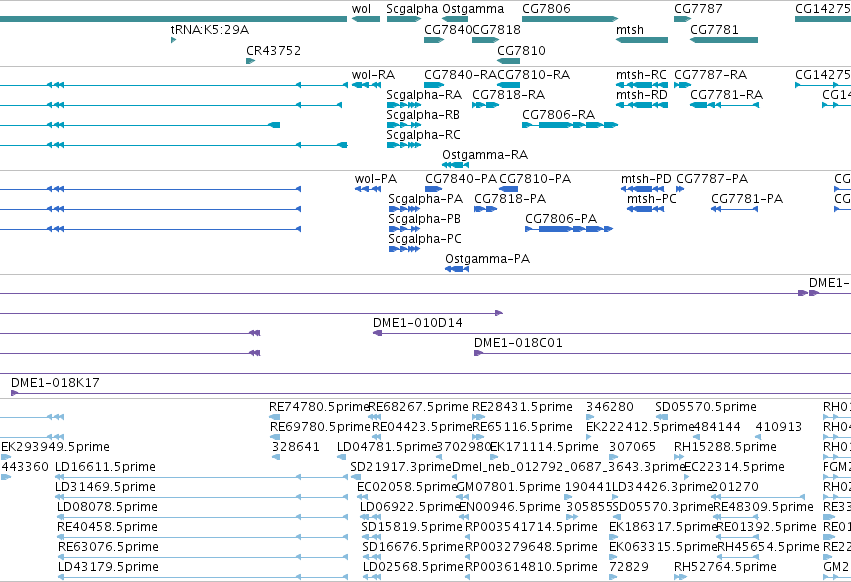The image size is (851, 582).
Task: Click the Scgalpha-PB protein label
Action: 424,219
